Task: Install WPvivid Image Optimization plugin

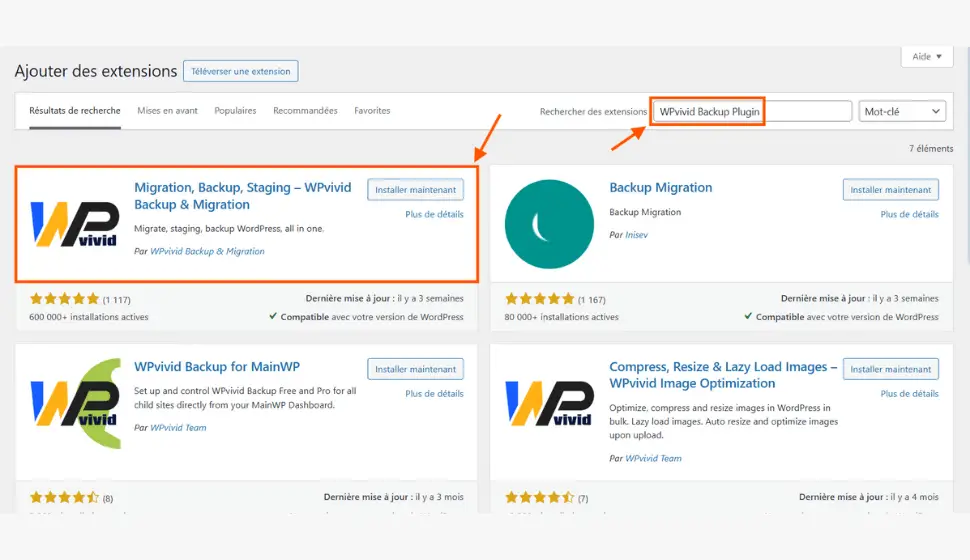Action: click(890, 369)
